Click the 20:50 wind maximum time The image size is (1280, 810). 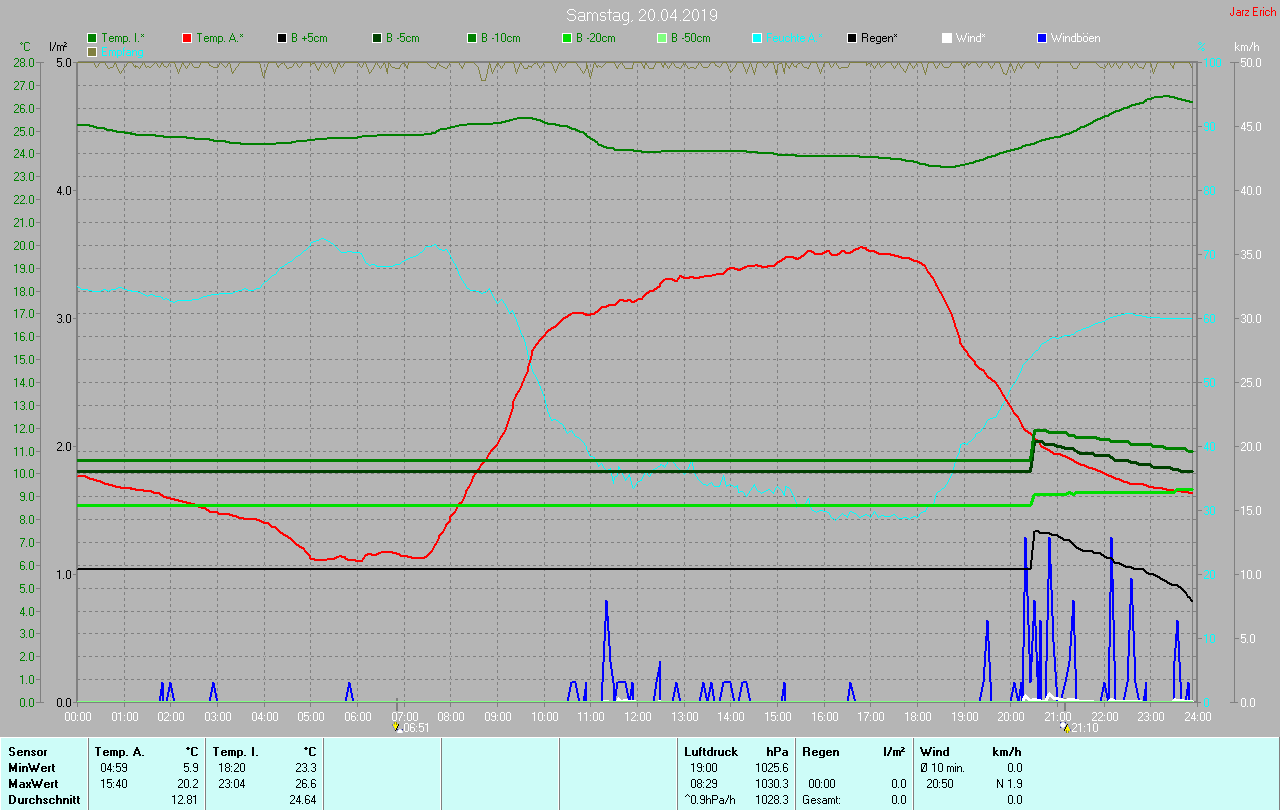pos(940,784)
